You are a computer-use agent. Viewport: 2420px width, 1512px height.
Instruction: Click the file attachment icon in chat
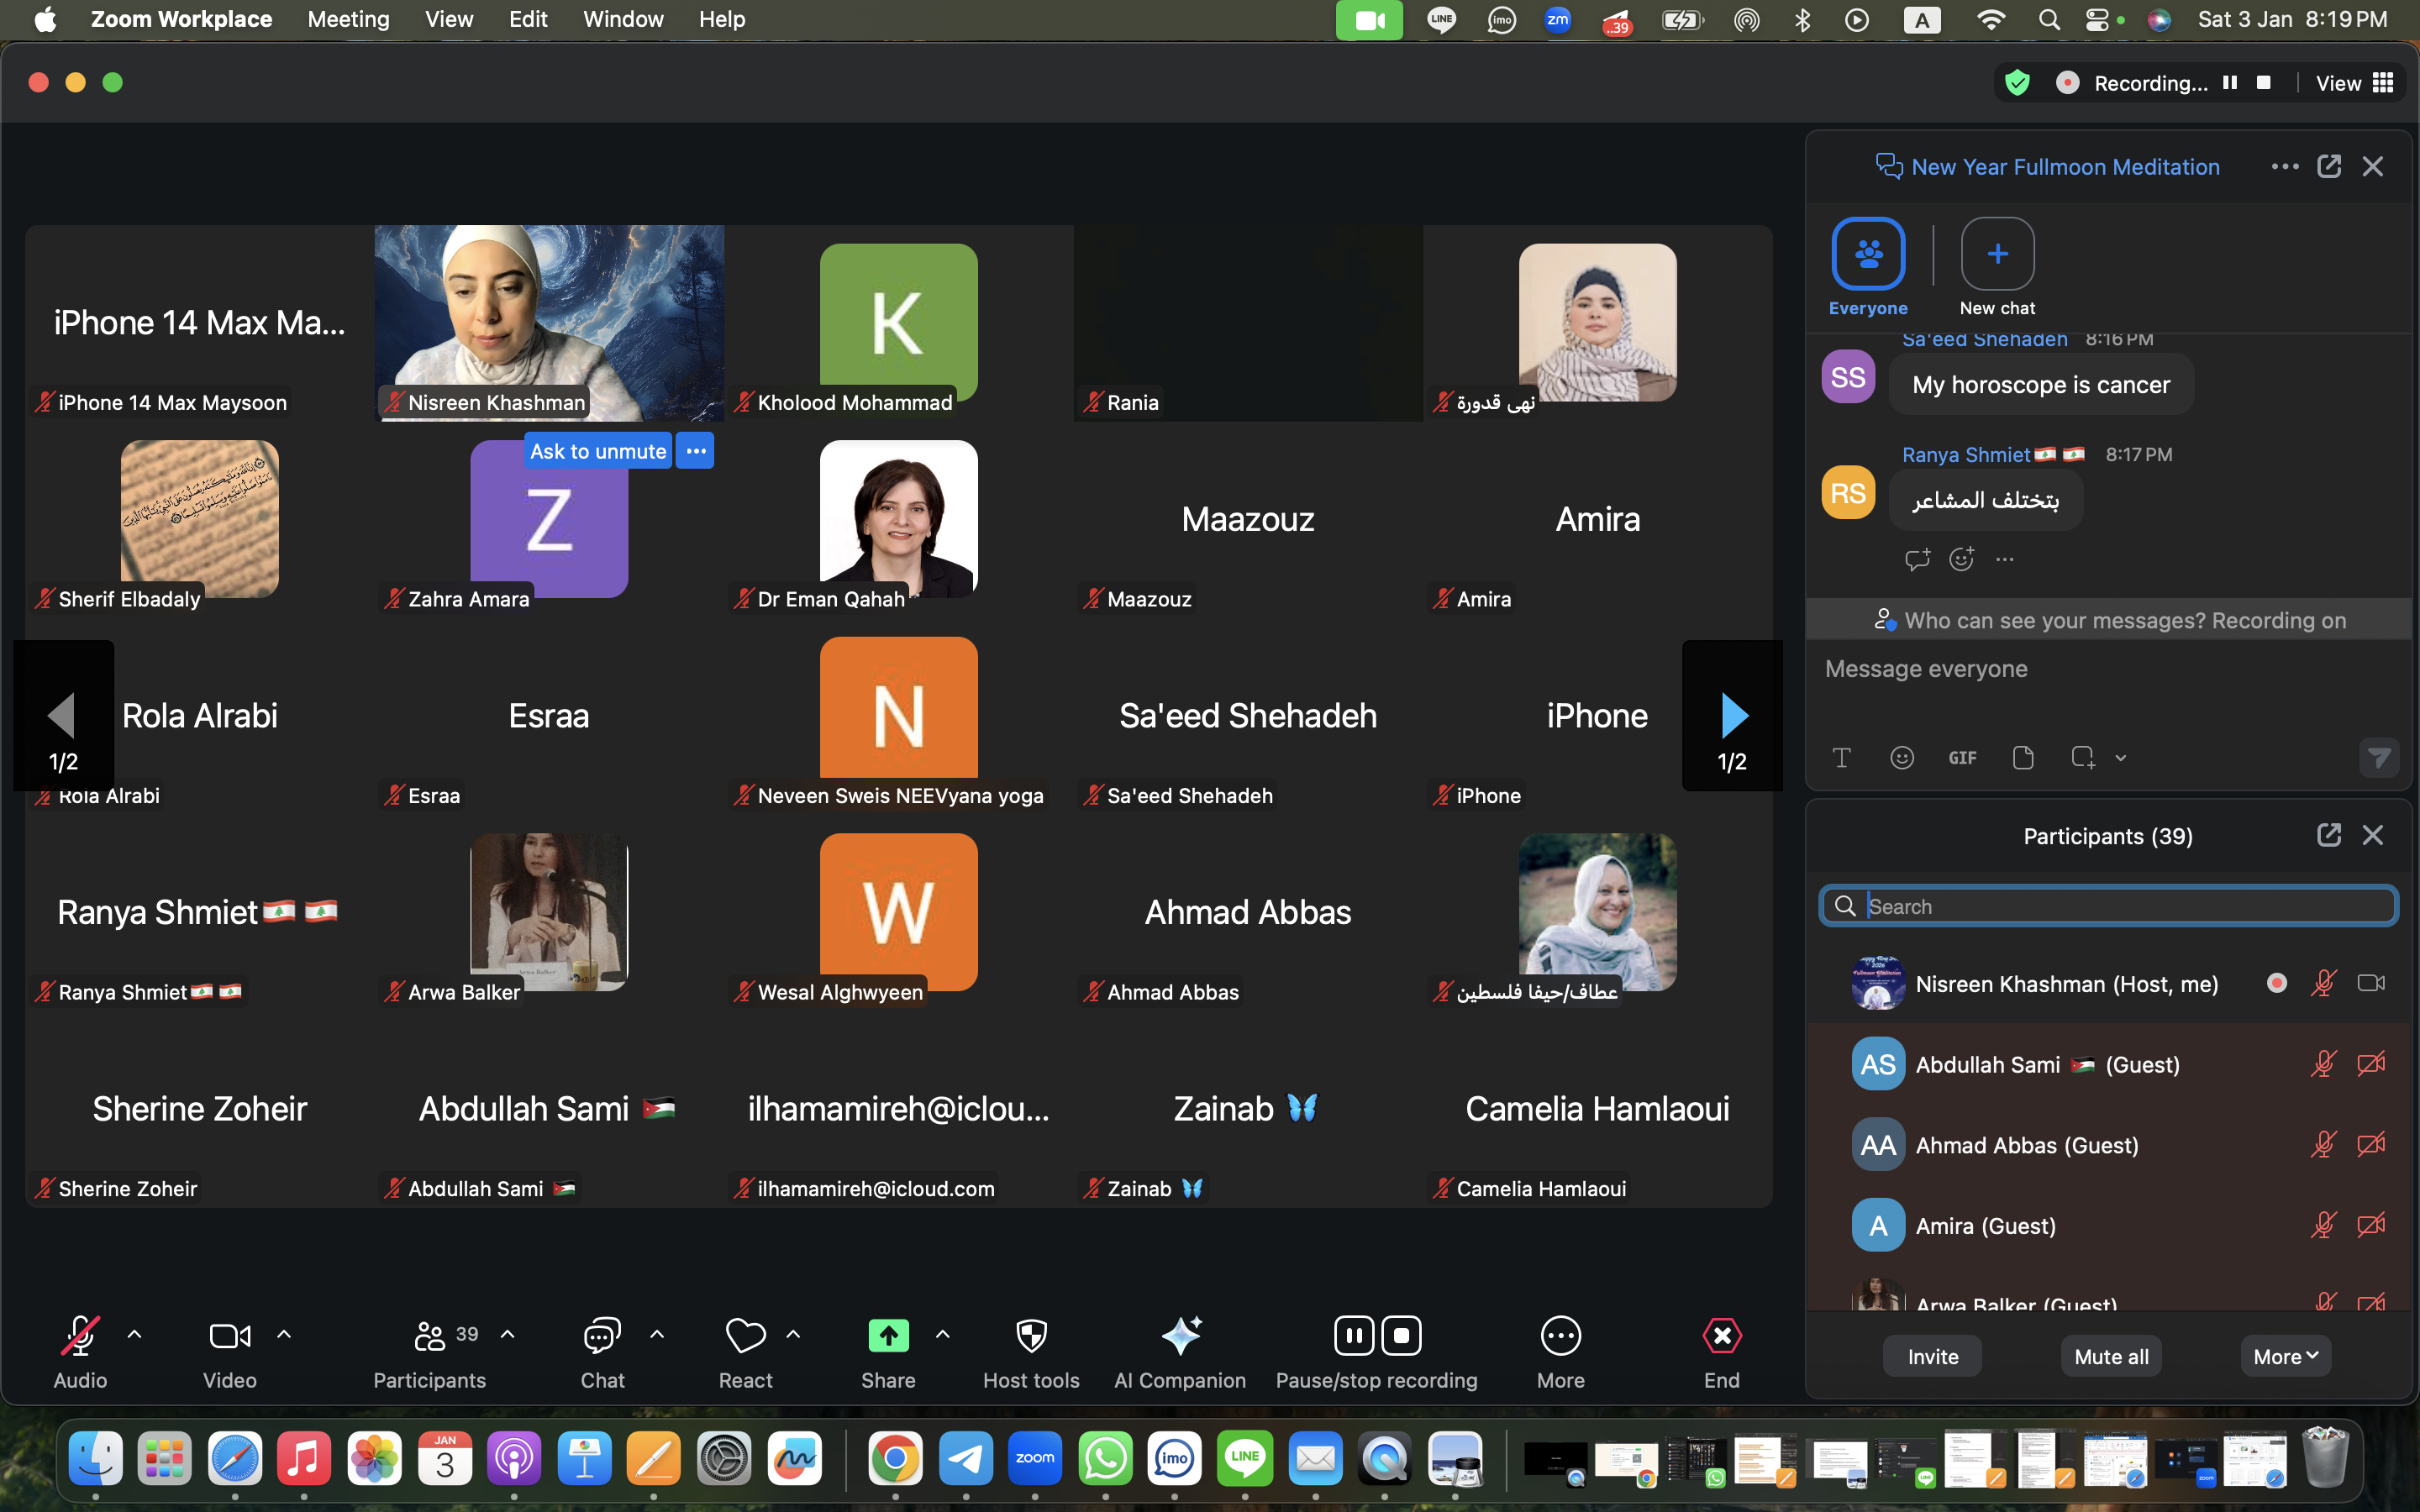click(2023, 758)
